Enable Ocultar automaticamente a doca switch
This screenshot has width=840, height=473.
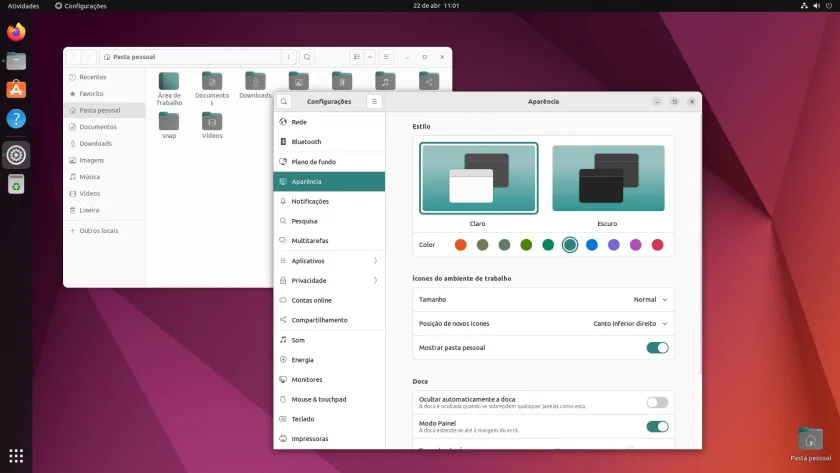point(657,402)
